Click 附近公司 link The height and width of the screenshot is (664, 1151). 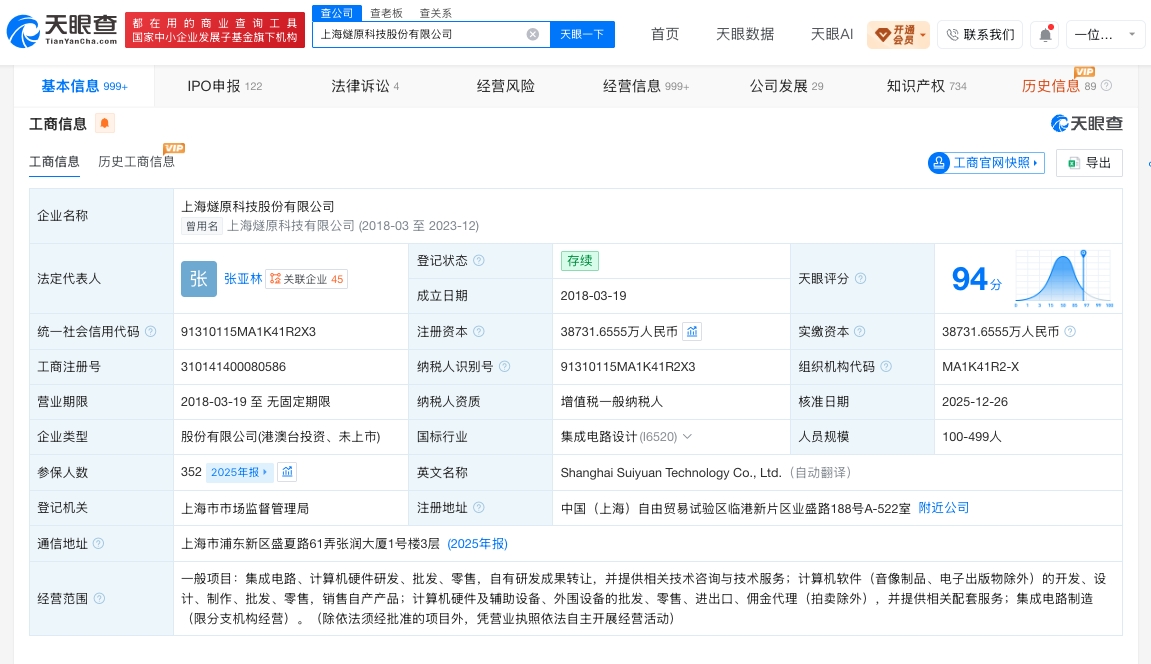[x=944, y=508]
